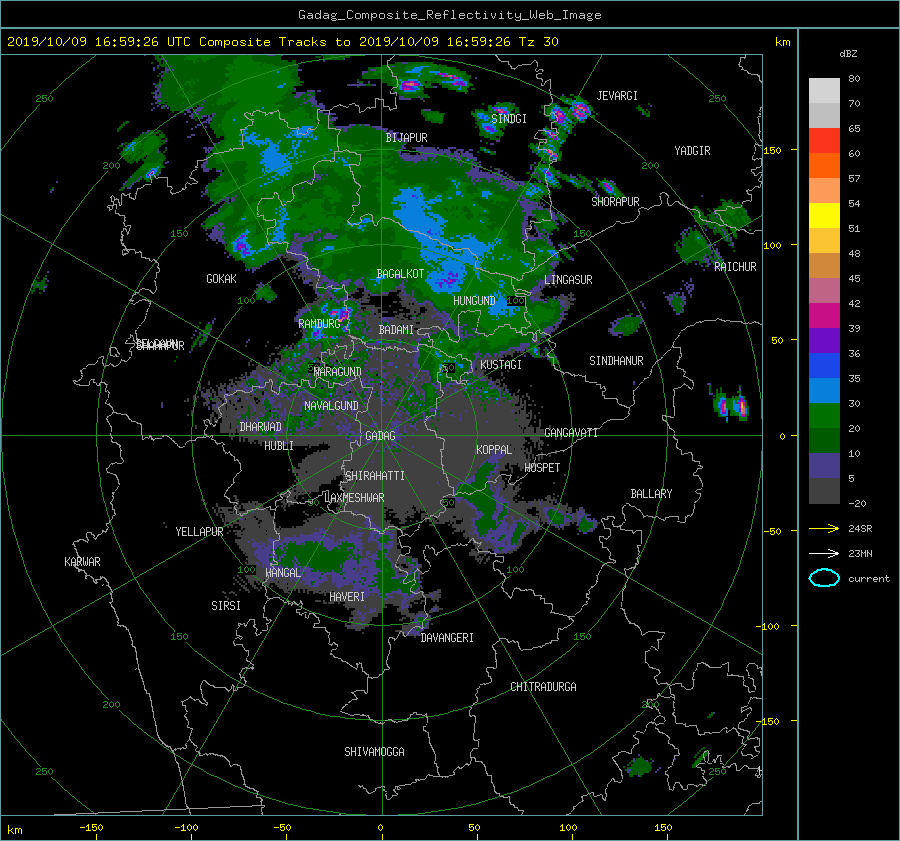Click the LINGASUR city label
The image size is (900, 841).
tap(568, 280)
